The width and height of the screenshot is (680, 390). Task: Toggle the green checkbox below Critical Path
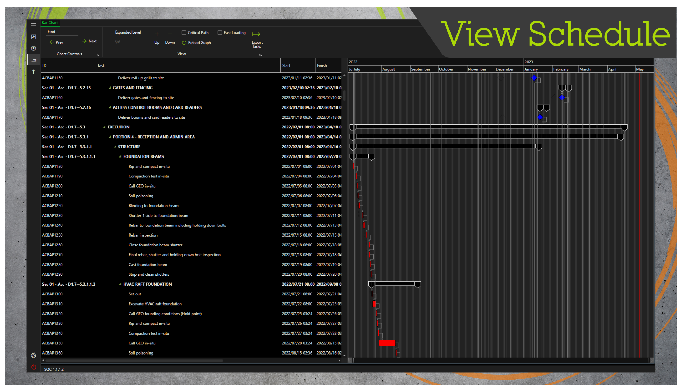(184, 43)
